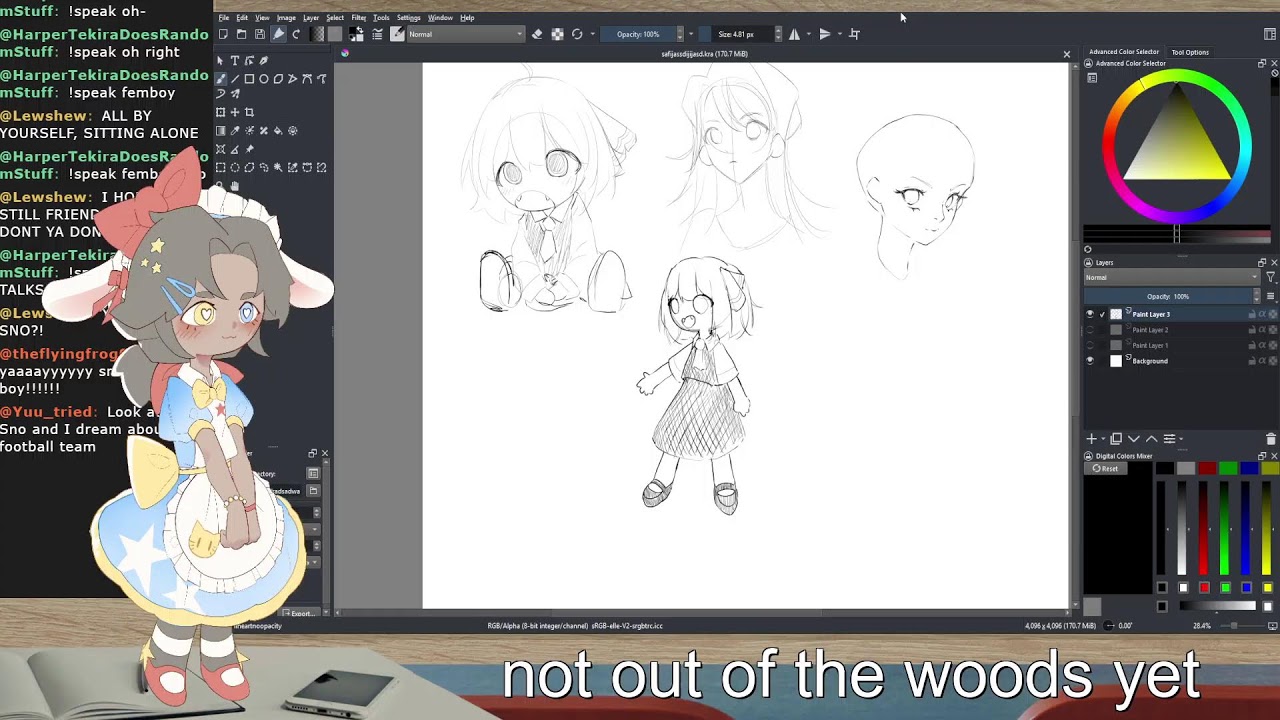Open the brush preset chooser
Screen dimensions: 1280x720
tap(397, 34)
